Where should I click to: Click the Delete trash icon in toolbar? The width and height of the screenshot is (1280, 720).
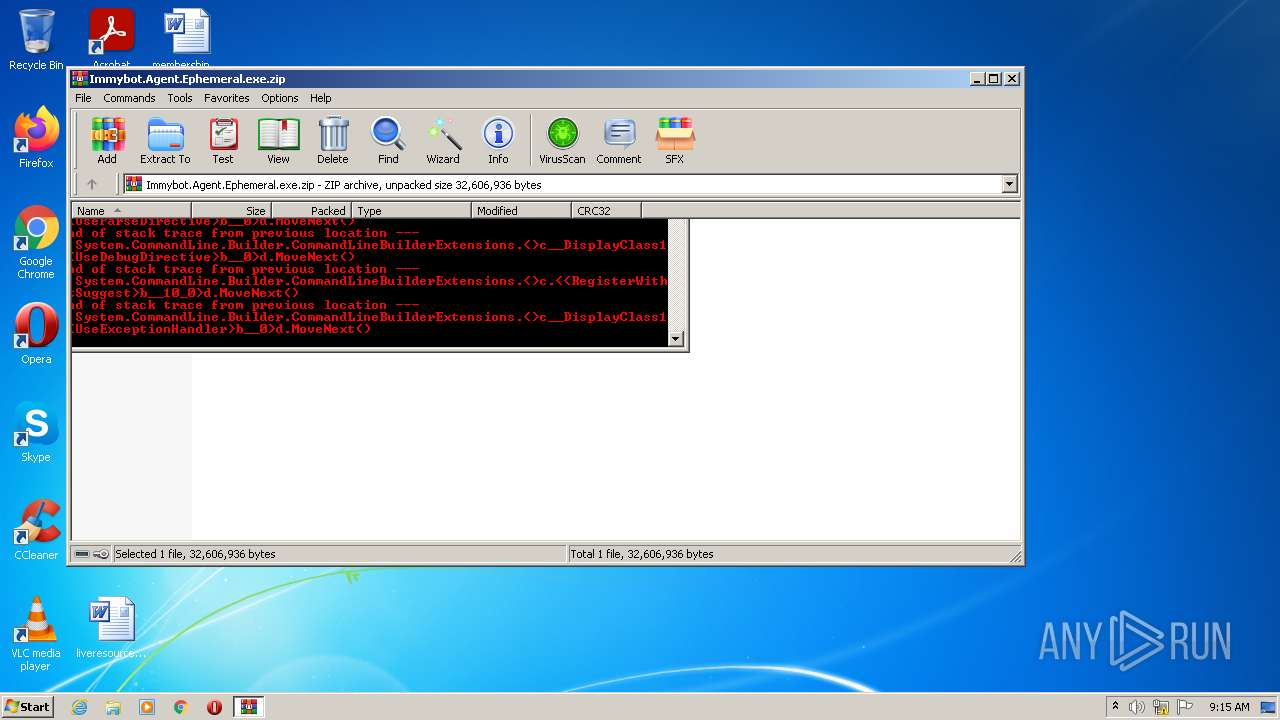[333, 141]
